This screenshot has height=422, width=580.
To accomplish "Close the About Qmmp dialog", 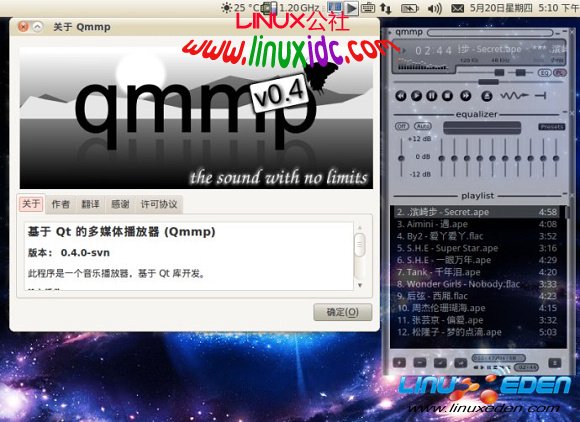I will point(23,27).
